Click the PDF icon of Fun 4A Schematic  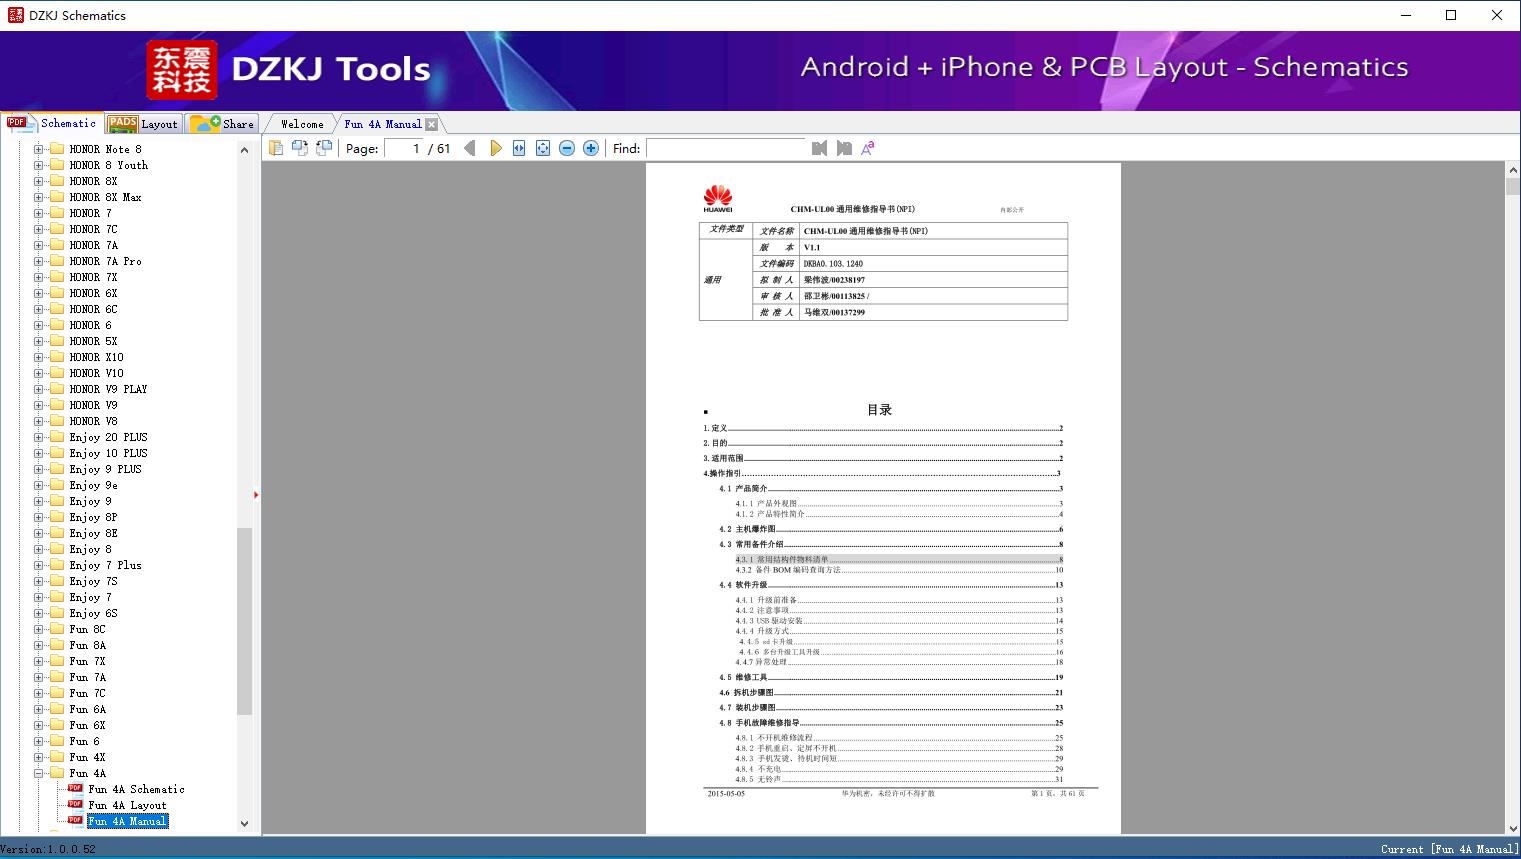tap(75, 788)
